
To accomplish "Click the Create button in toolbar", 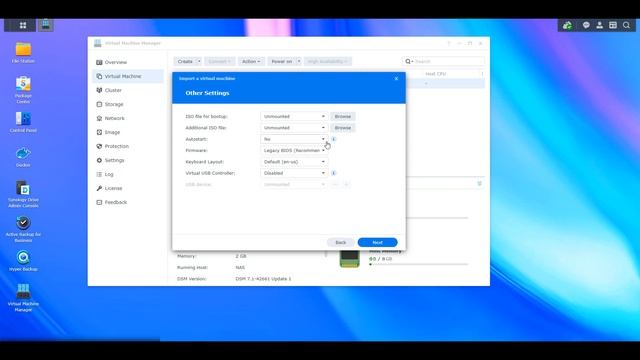I will coord(185,61).
